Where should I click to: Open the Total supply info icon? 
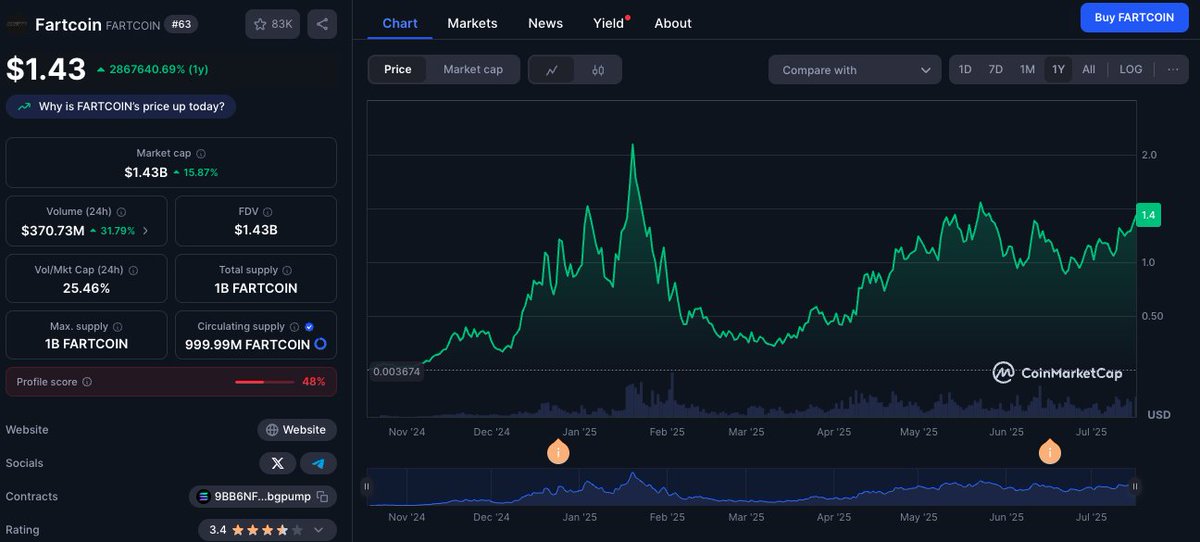(287, 270)
